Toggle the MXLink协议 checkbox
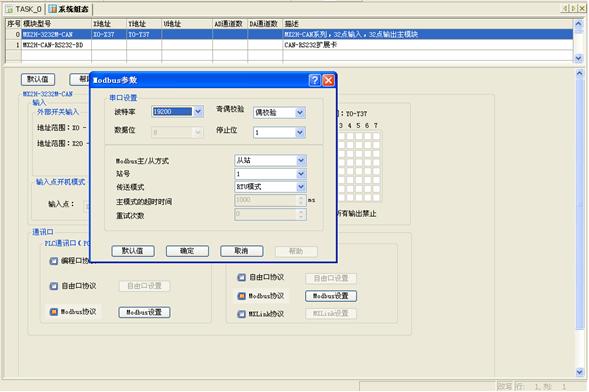 click(242, 314)
